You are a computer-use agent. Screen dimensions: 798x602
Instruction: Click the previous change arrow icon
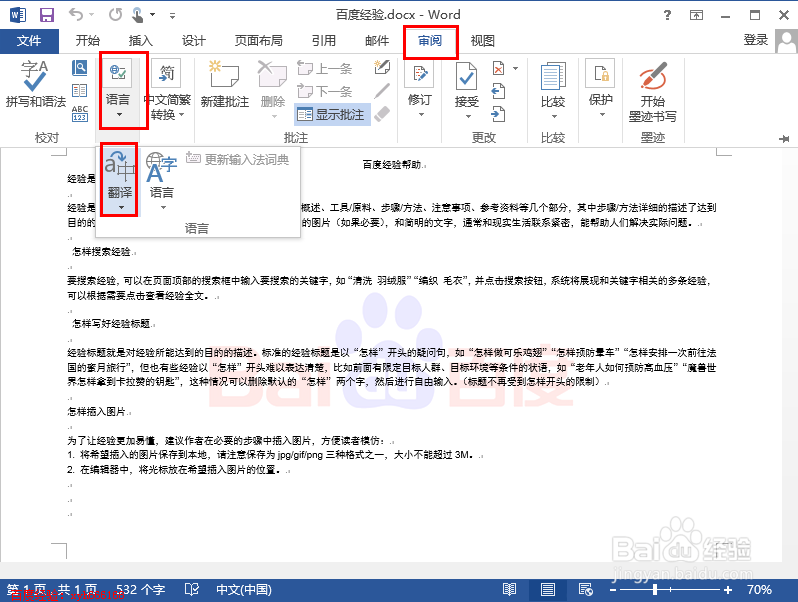[498, 91]
